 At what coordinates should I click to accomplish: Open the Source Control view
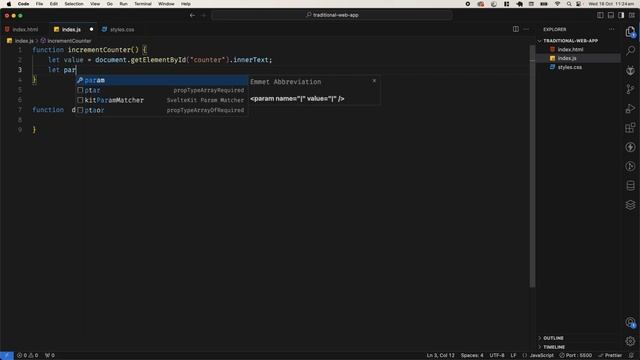pos(630,89)
